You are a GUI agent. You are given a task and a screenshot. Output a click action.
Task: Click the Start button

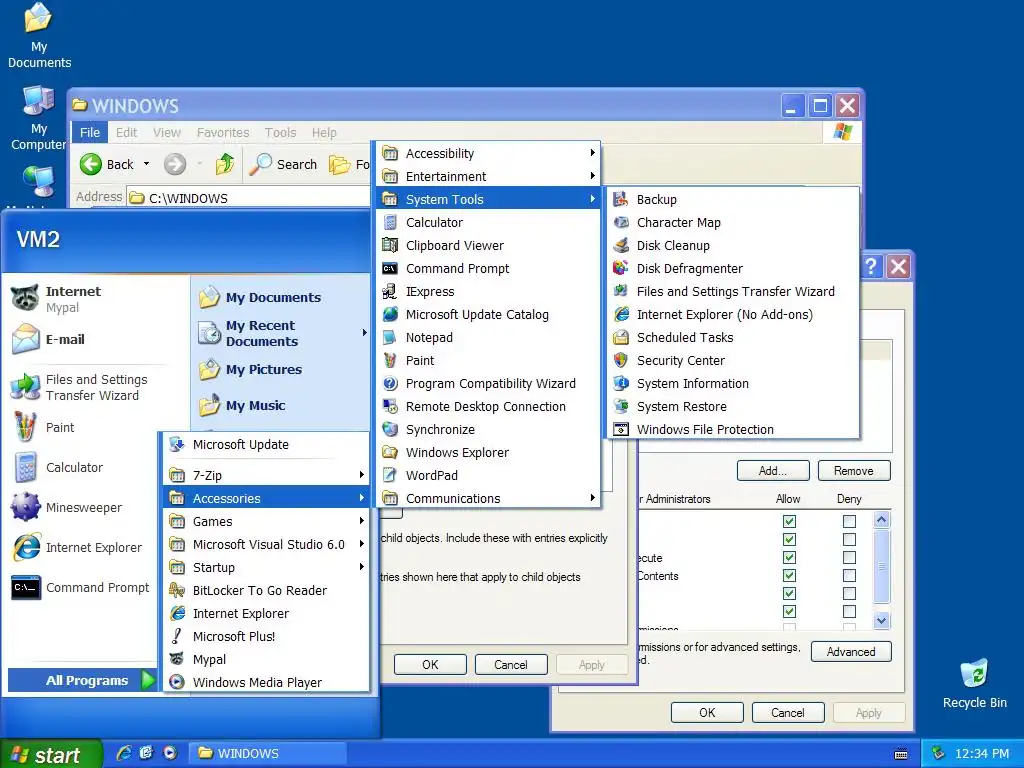[x=51, y=754]
